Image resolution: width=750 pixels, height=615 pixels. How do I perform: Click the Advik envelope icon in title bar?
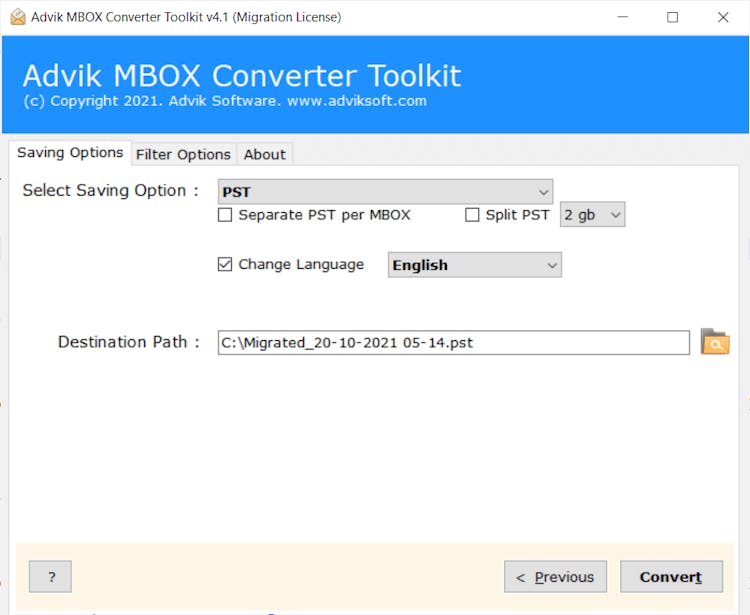pyautogui.click(x=17, y=17)
